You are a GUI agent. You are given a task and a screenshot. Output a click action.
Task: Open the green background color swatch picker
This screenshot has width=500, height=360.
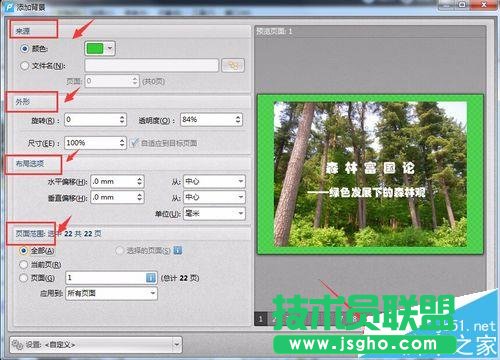pyautogui.click(x=95, y=49)
